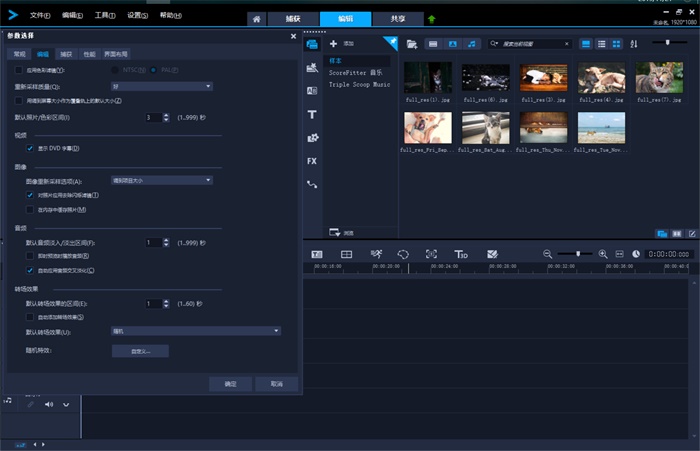Uncheck the 显示 DVD 字幕 checkbox
Image resolution: width=700 pixels, height=451 pixels.
29,148
